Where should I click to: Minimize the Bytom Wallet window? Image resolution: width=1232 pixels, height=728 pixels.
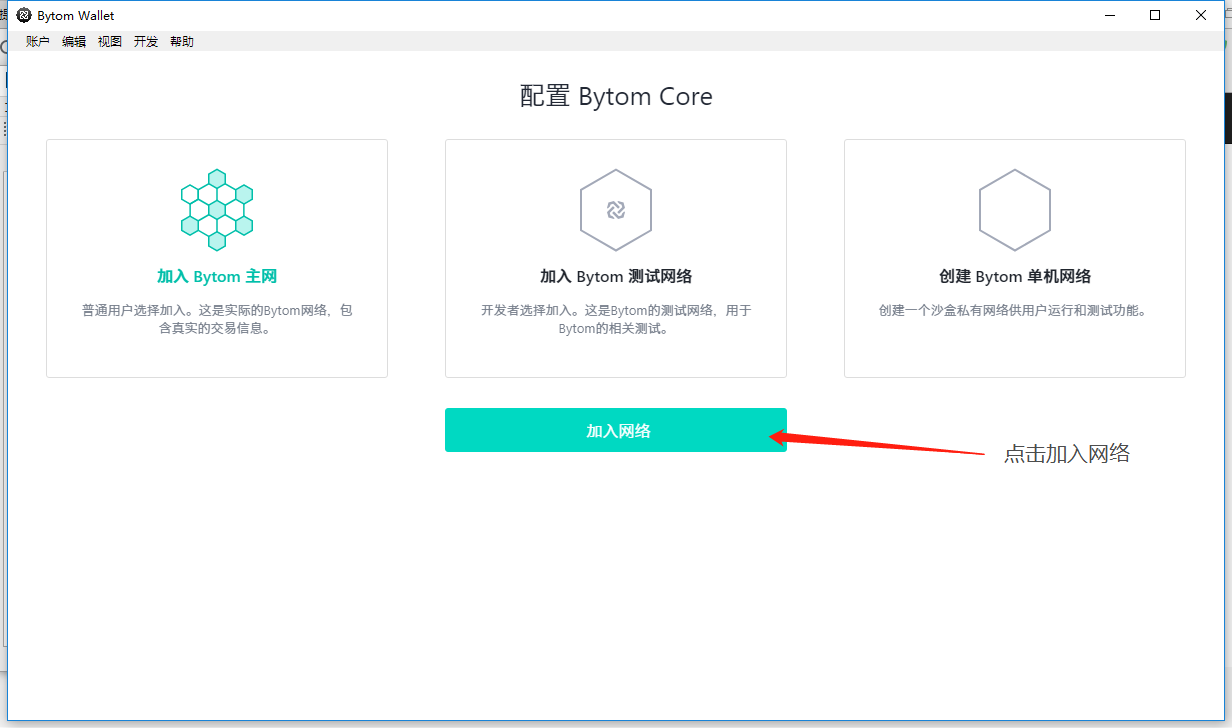click(x=1109, y=15)
